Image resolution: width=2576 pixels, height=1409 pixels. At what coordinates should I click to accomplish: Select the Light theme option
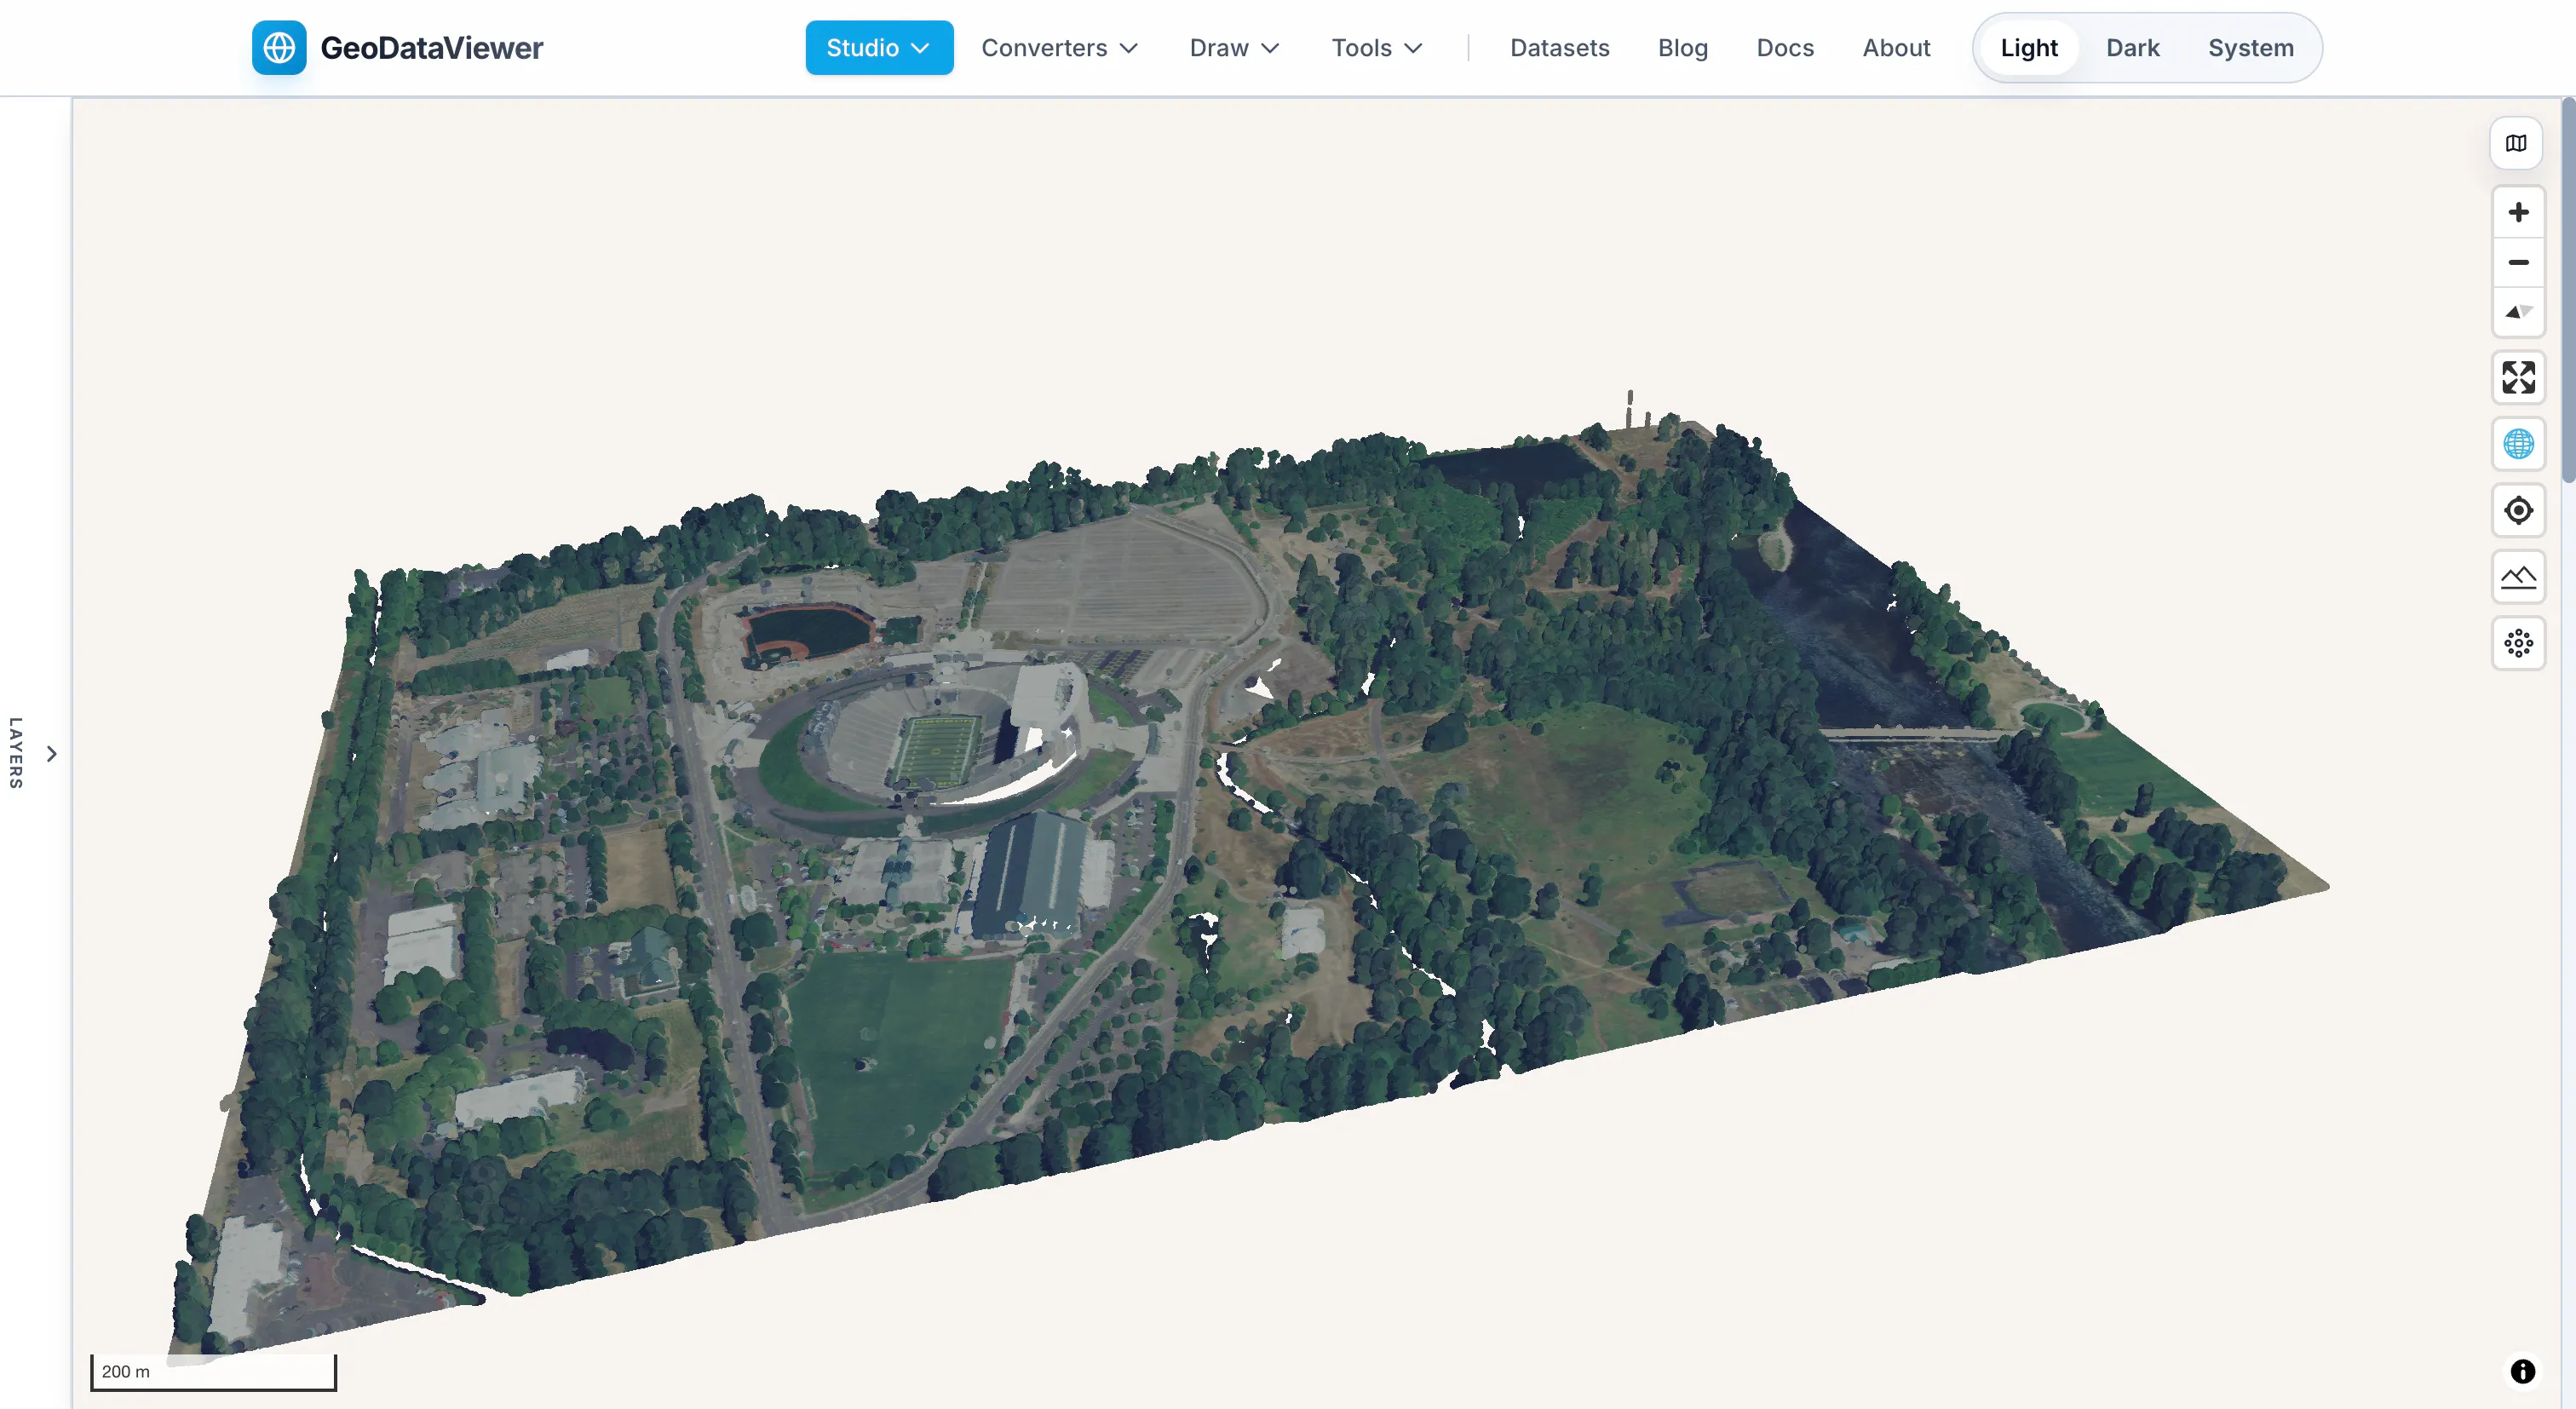[2028, 47]
